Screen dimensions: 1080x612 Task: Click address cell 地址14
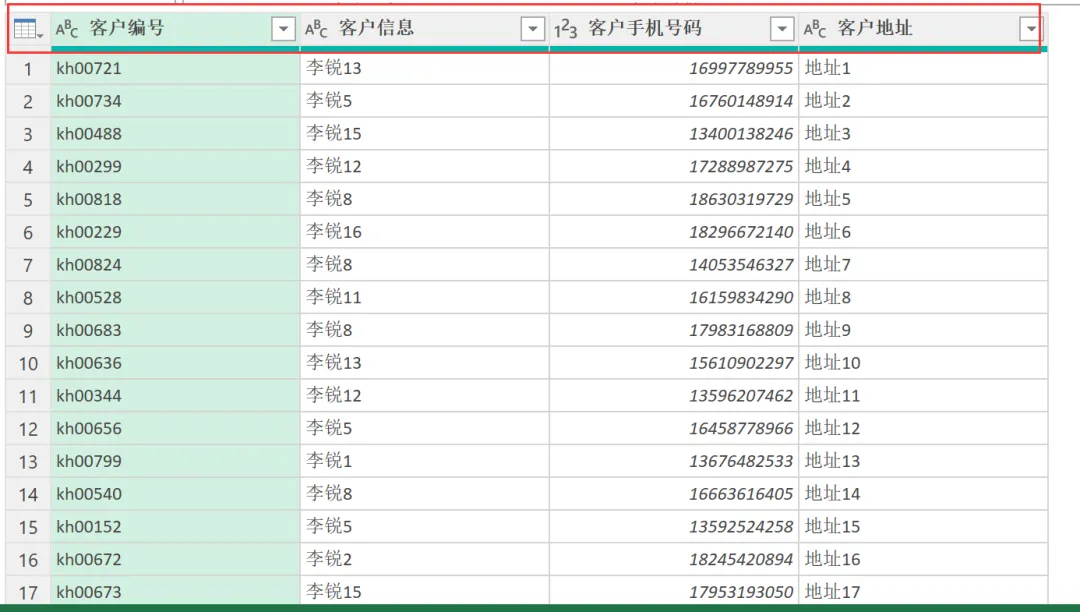click(x=924, y=494)
